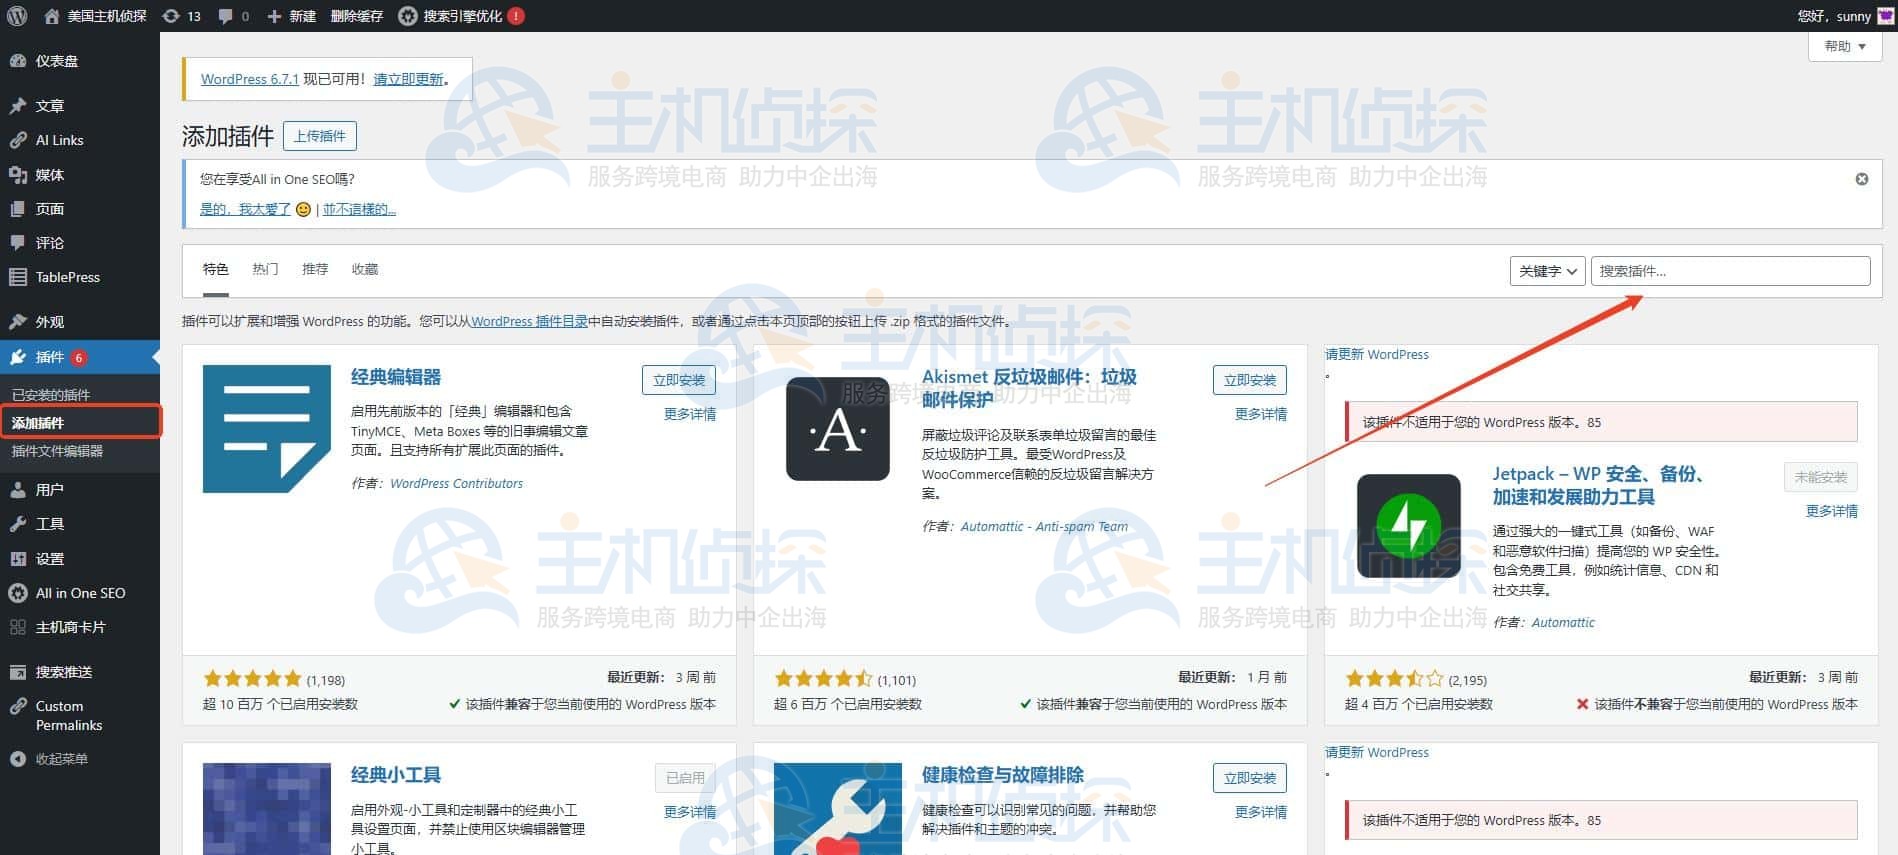Screen dimensions: 1898x855
Task: Click 已启用 button for 经典小工具
Action: coord(685,778)
